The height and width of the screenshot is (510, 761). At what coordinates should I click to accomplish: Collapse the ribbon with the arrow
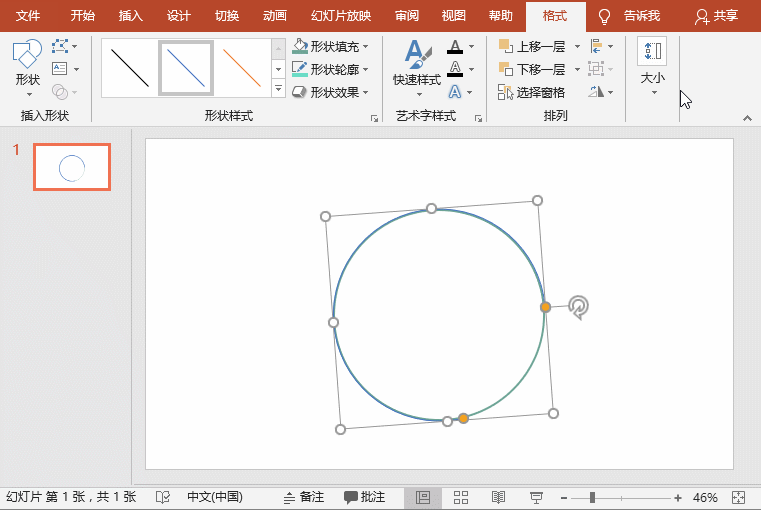[747, 118]
